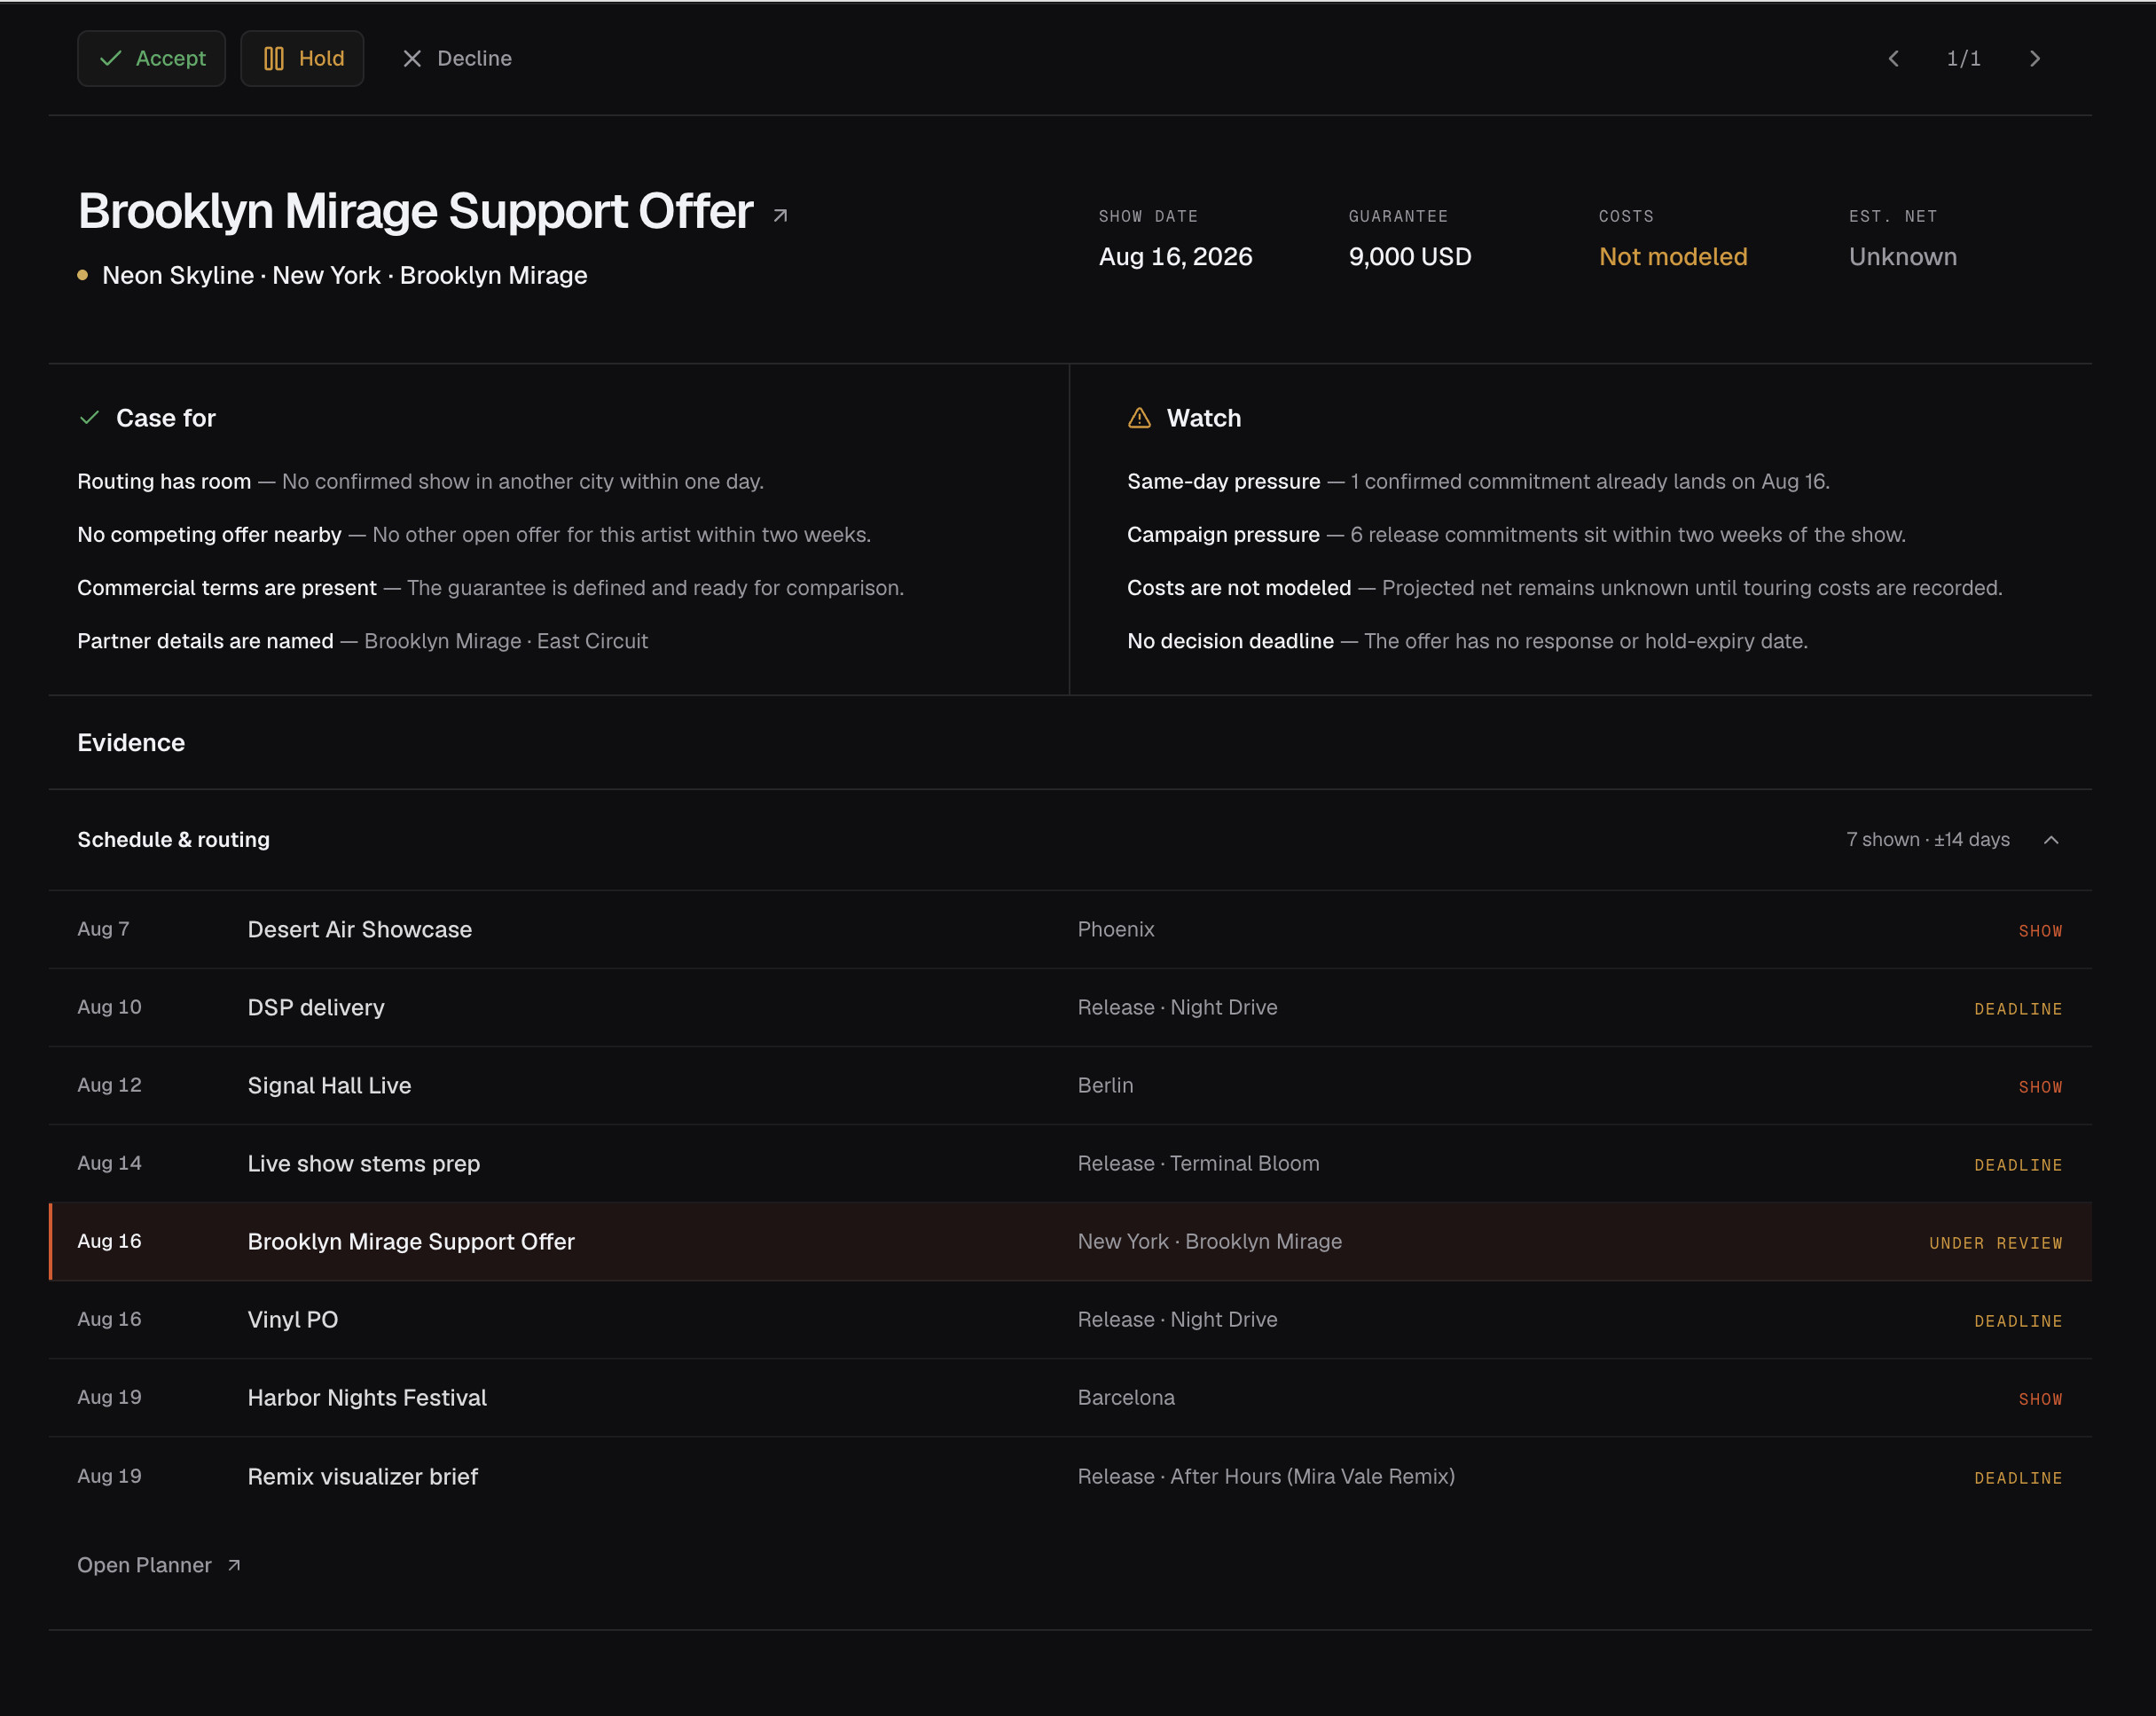Click the '7 shown · ±14 days' label
The height and width of the screenshot is (1716, 2156).
1927,840
